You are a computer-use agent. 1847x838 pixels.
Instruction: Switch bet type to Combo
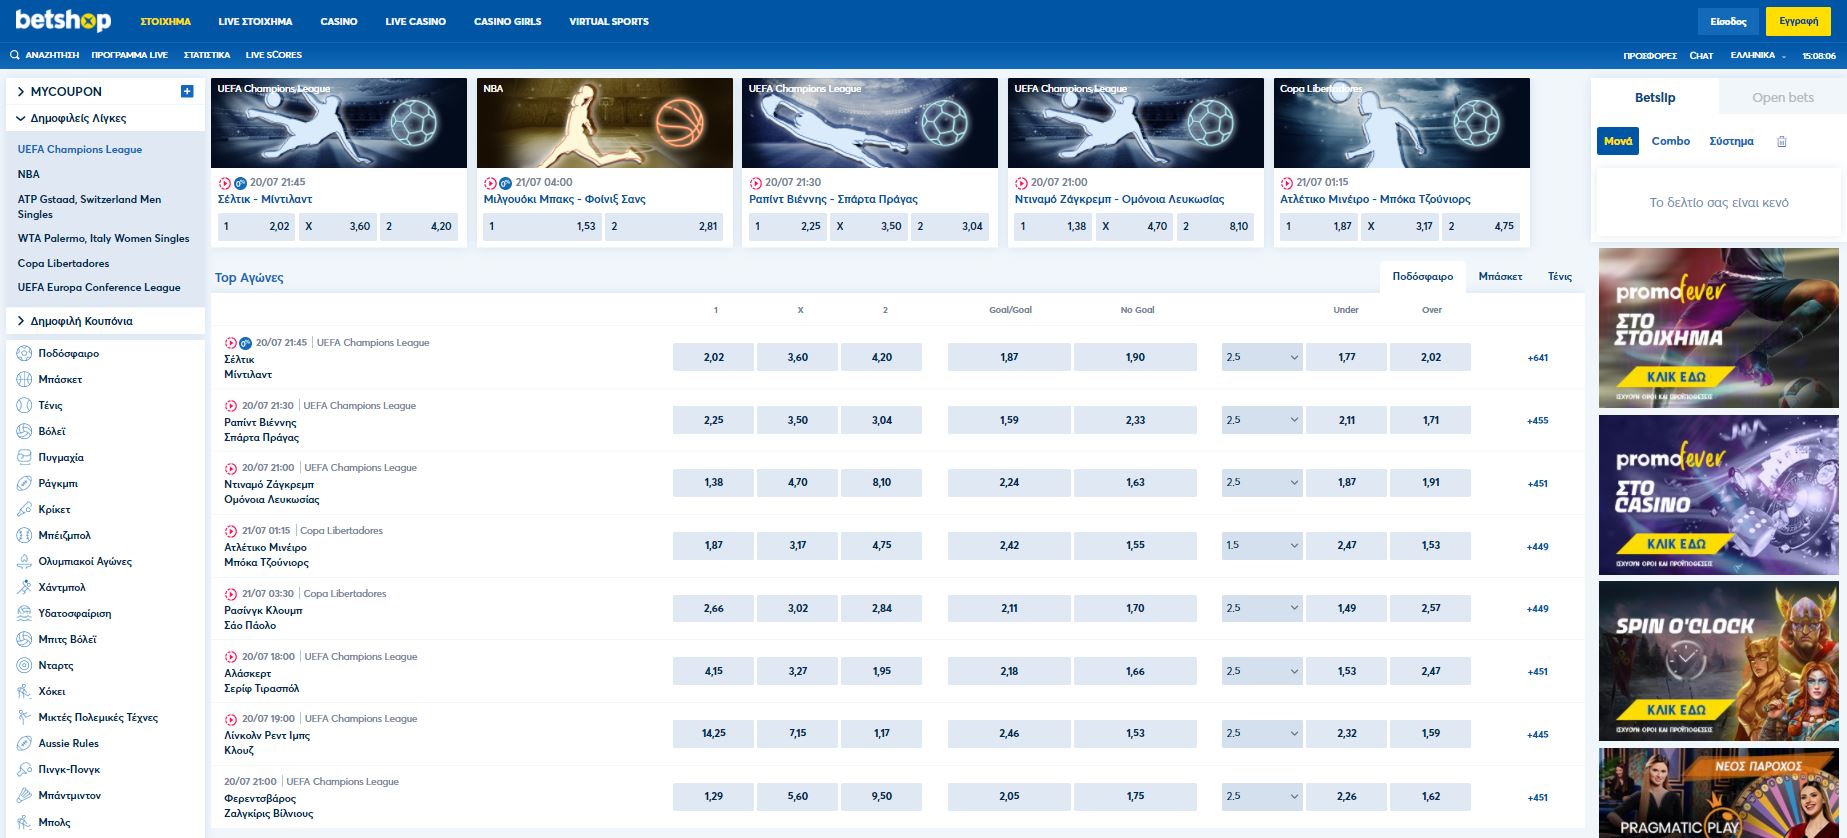coord(1670,141)
